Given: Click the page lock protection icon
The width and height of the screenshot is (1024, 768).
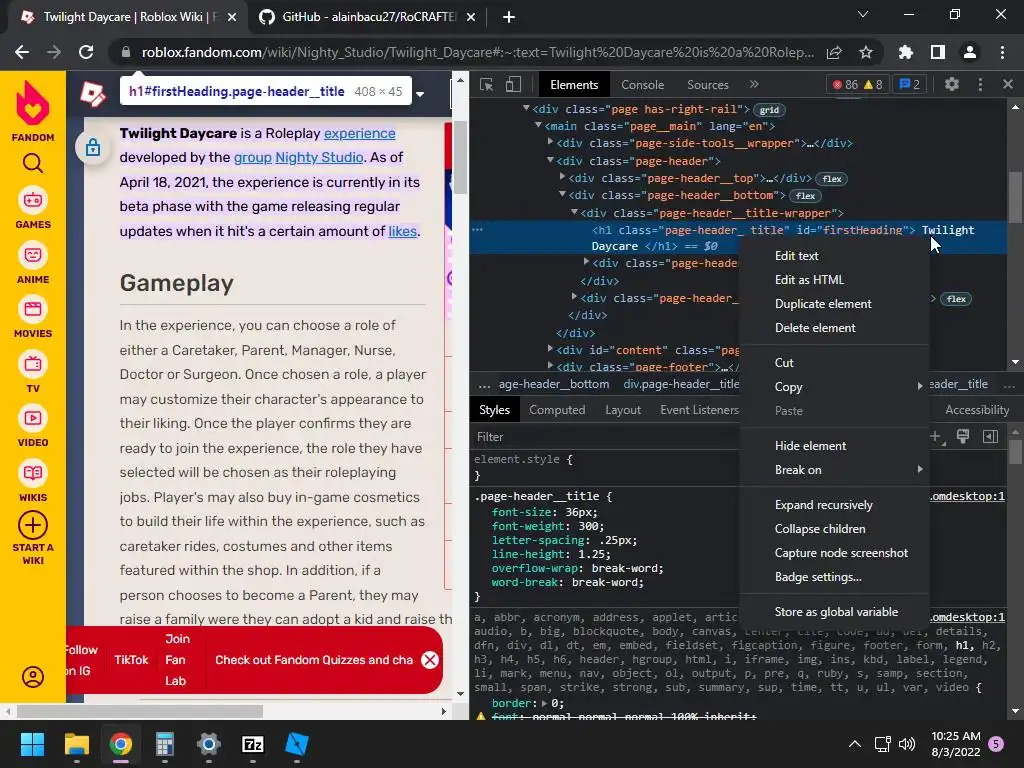Looking at the screenshot, I should 93,148.
